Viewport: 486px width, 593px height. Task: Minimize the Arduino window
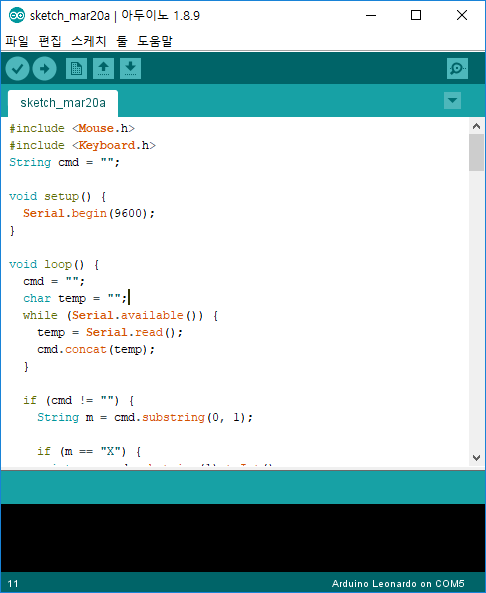click(371, 15)
